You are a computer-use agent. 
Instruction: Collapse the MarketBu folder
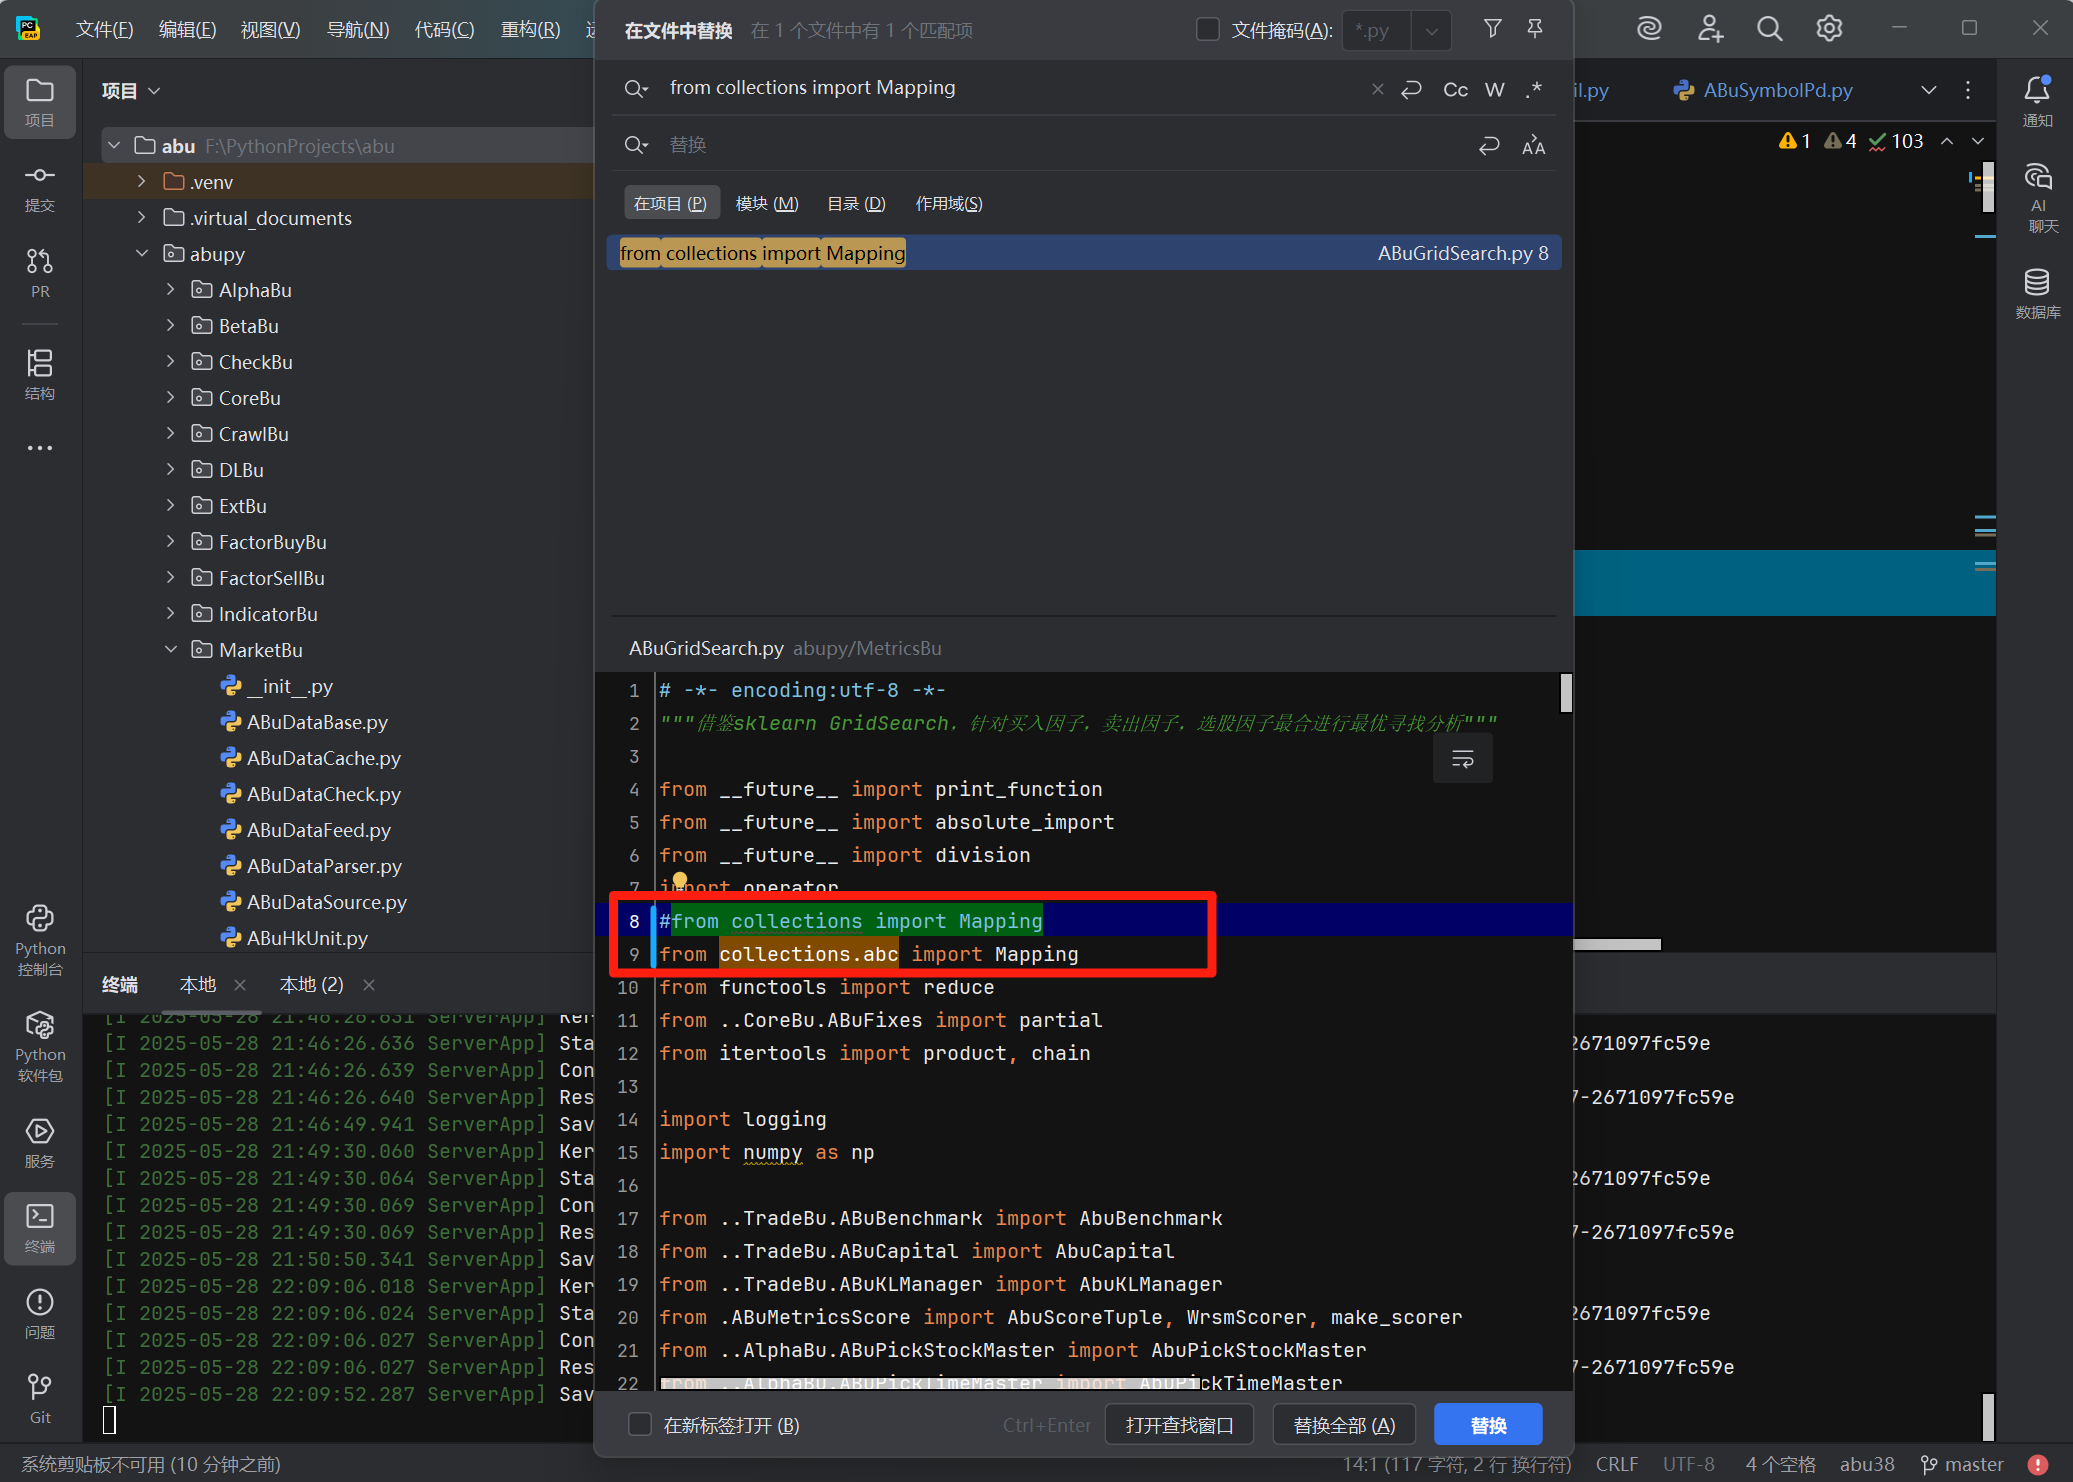[171, 650]
